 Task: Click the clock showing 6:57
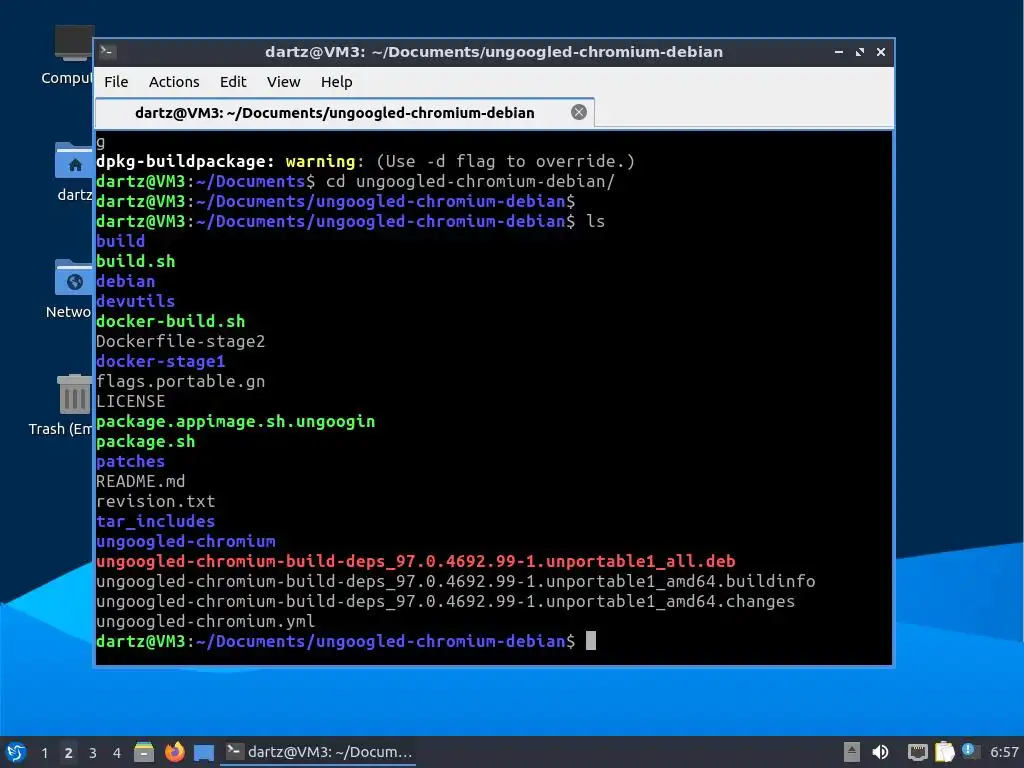pos(1004,752)
